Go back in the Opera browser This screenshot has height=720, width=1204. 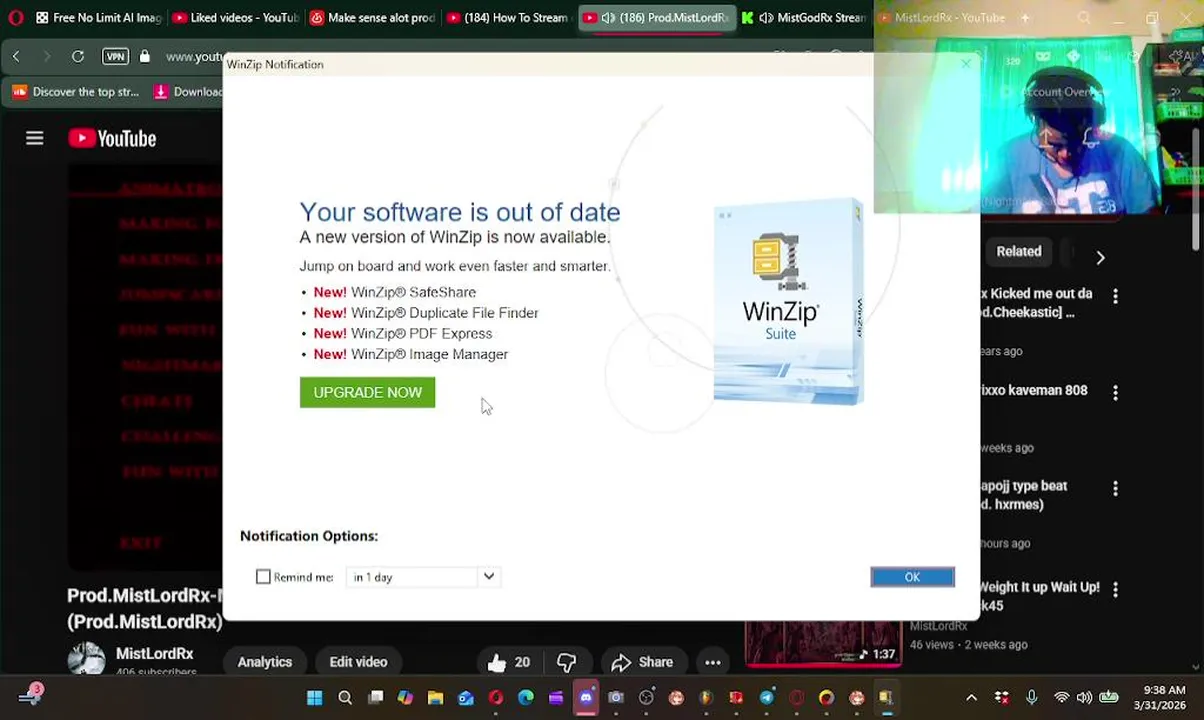(x=16, y=57)
